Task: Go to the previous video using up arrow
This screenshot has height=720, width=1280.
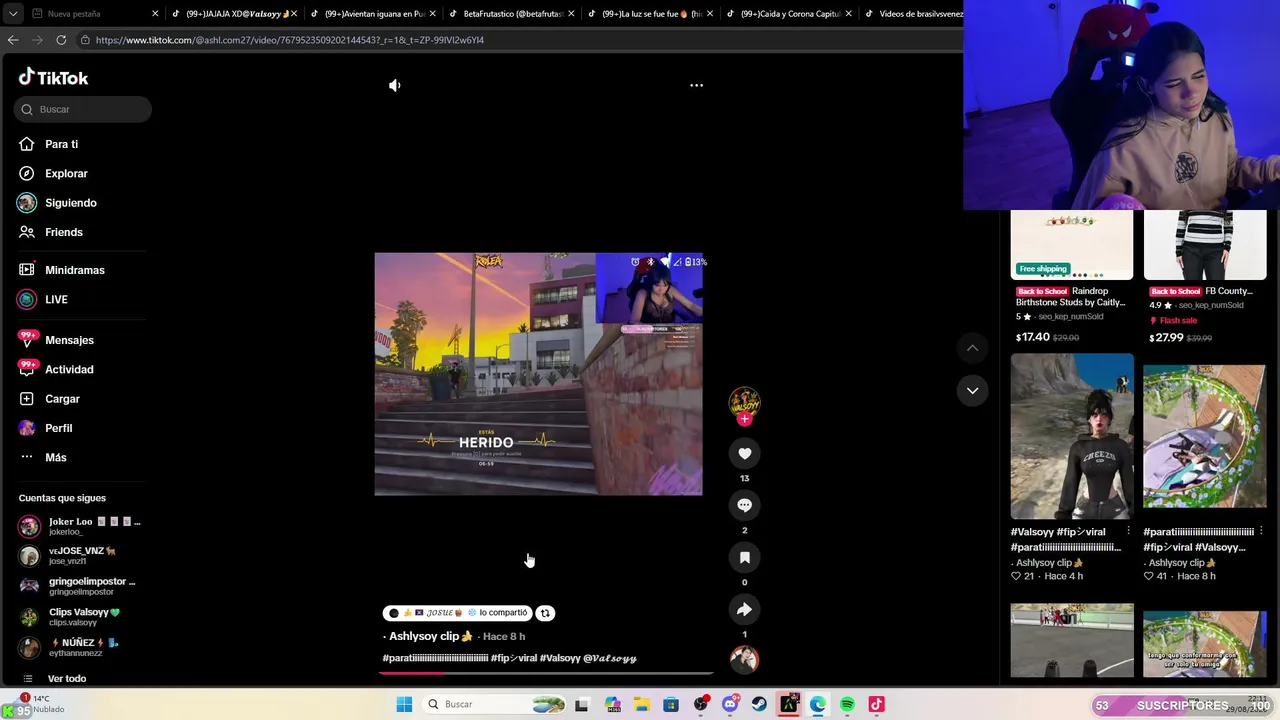Action: tap(972, 348)
